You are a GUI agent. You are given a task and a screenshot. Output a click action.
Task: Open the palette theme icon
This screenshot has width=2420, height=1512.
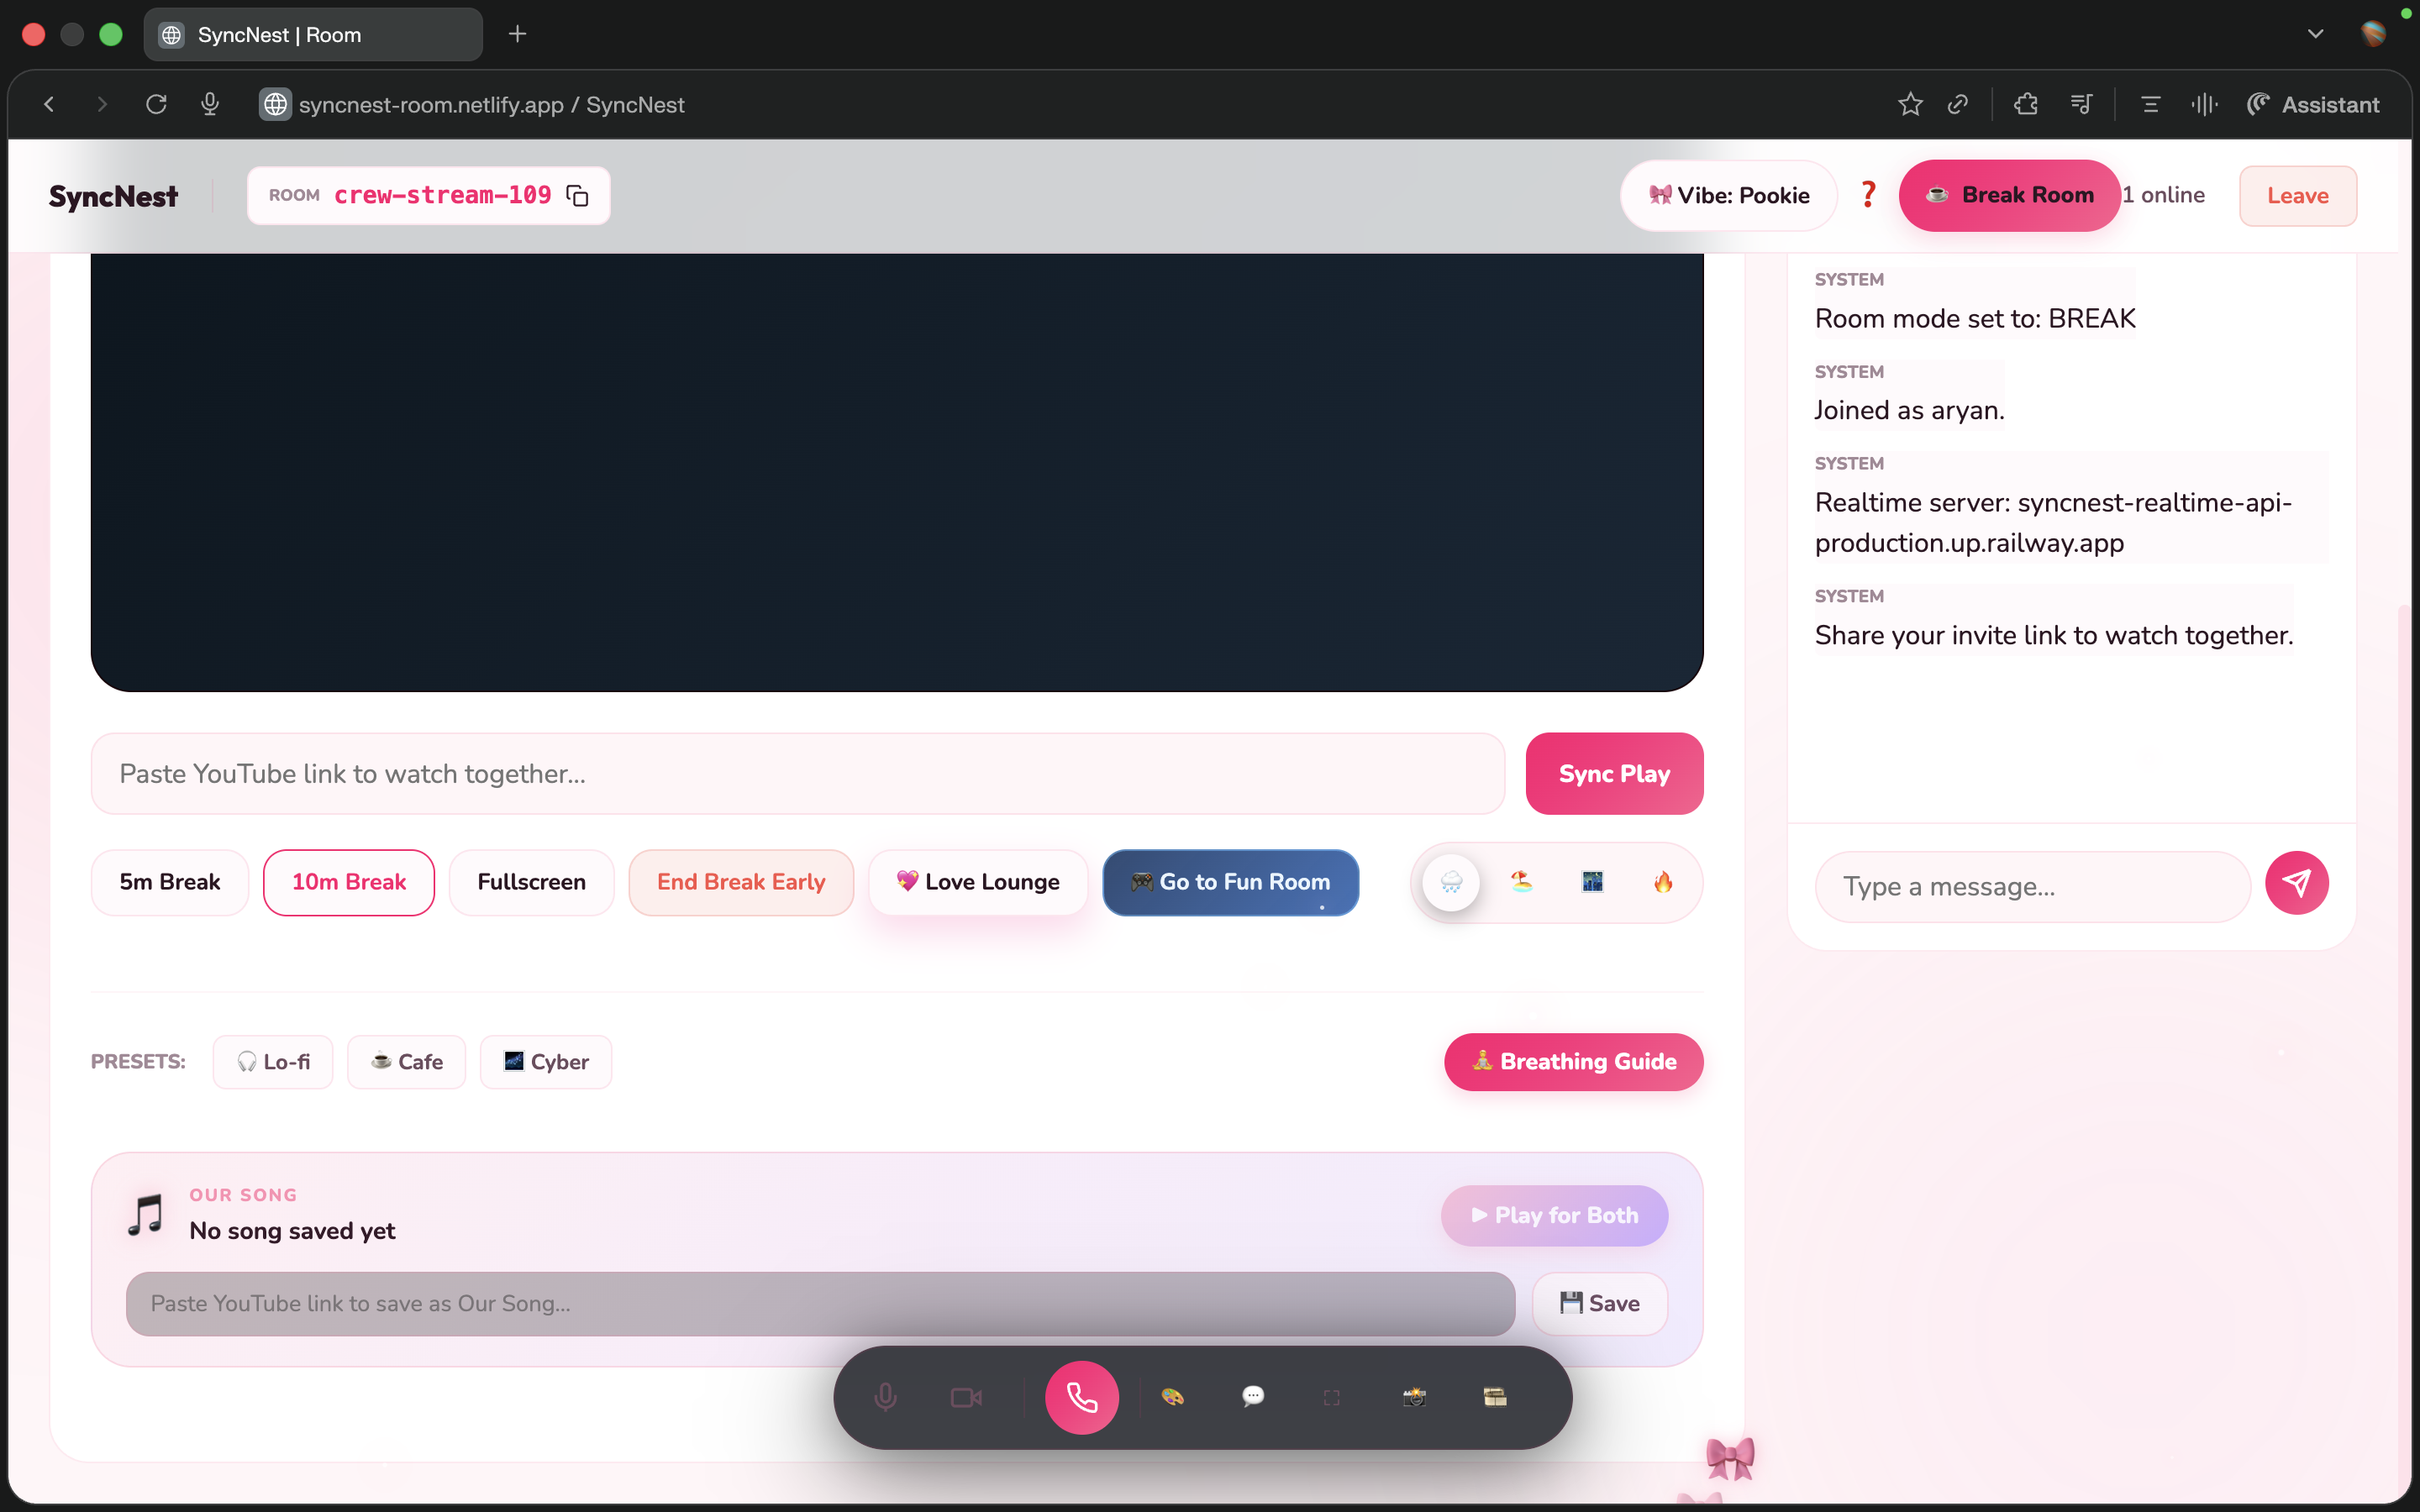(1172, 1397)
